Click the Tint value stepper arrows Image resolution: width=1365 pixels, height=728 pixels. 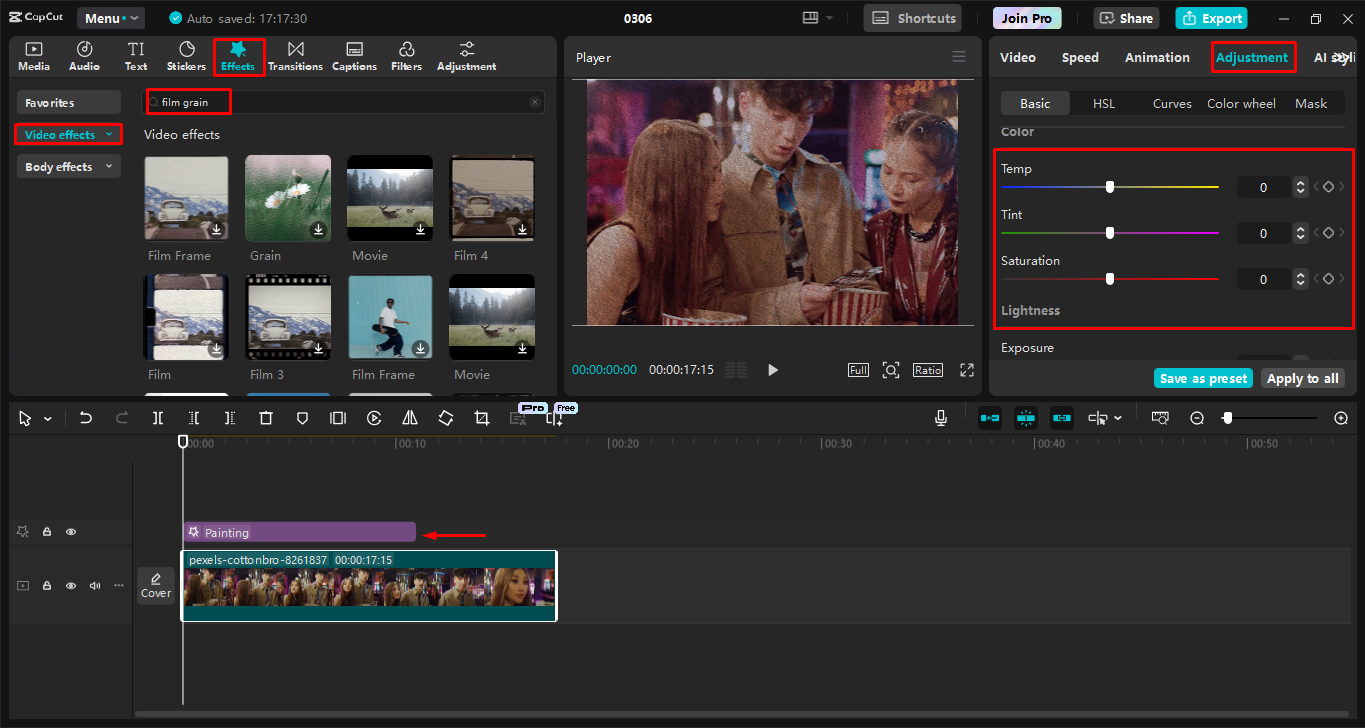click(x=1300, y=233)
